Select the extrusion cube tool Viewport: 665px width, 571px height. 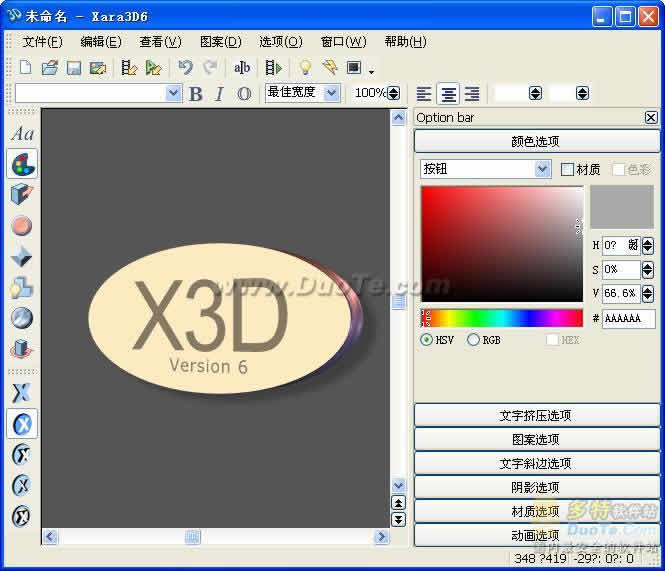(21, 195)
